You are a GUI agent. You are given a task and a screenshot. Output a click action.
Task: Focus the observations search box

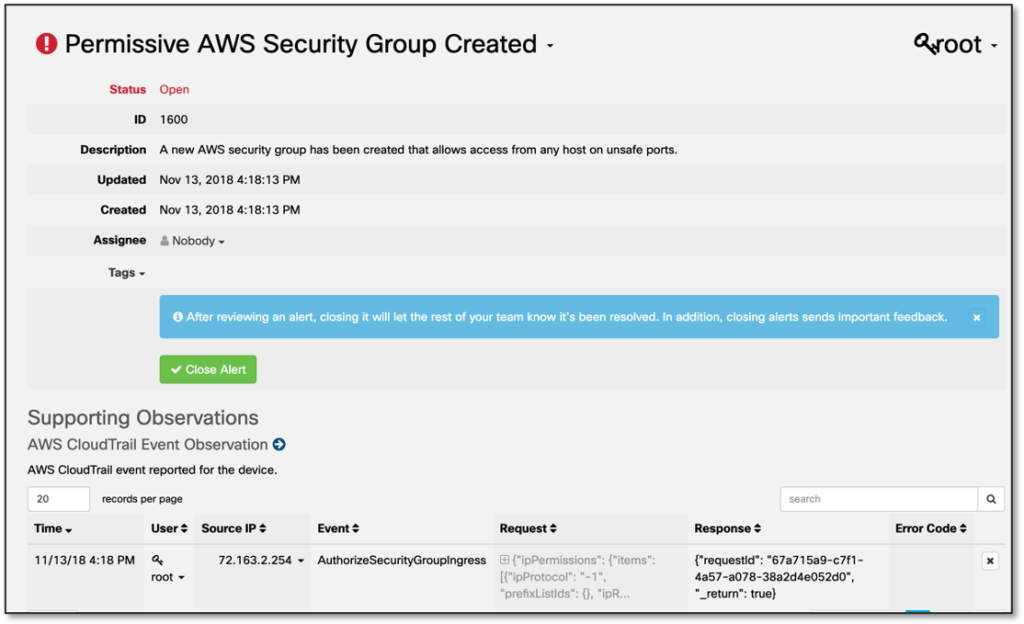point(878,499)
